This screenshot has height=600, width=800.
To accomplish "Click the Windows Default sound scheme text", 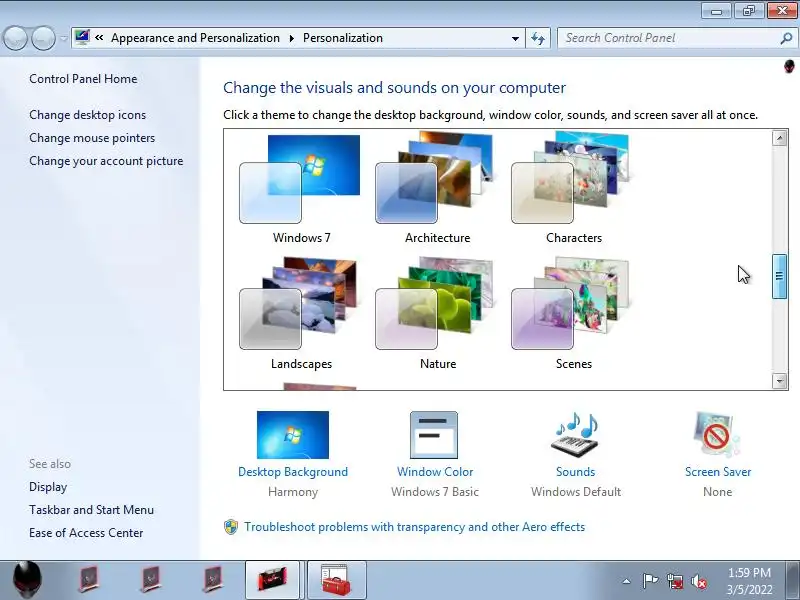I will (576, 492).
